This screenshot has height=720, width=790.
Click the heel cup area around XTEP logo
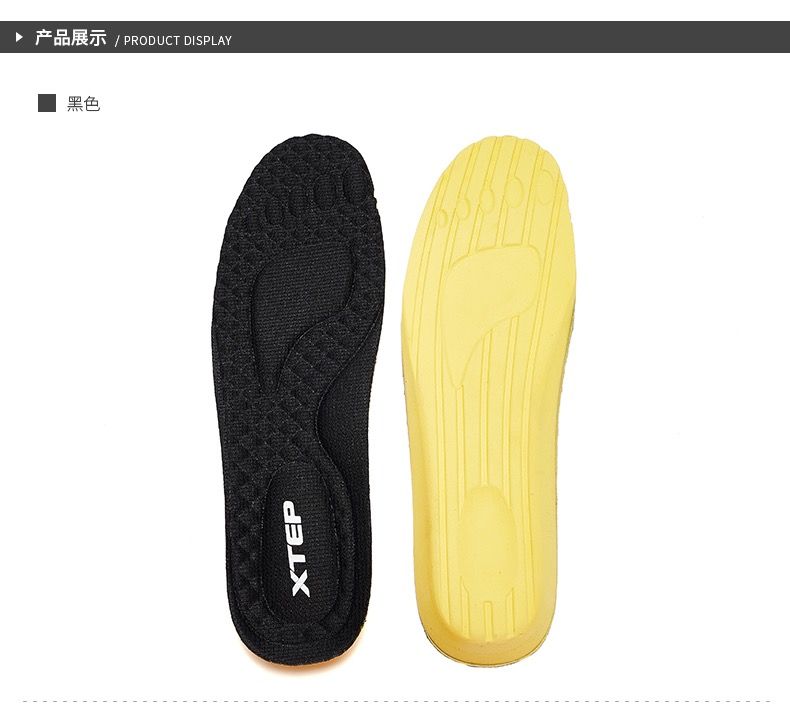tap(302, 547)
